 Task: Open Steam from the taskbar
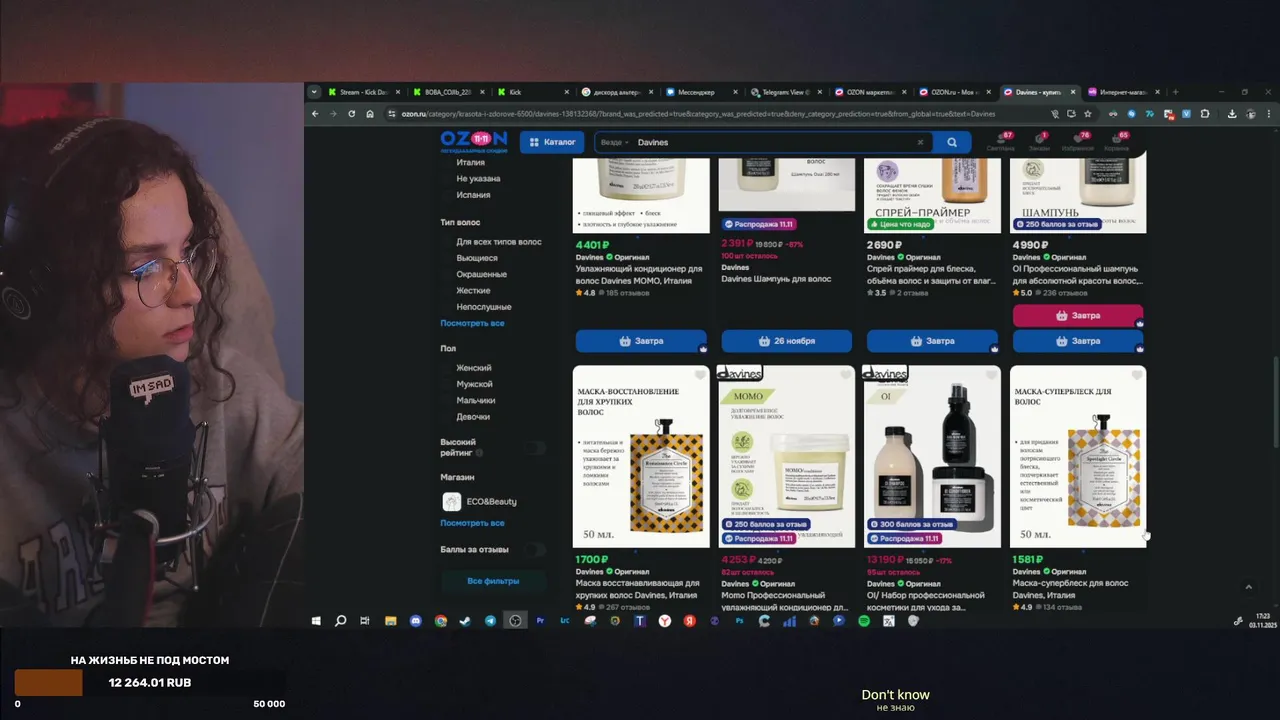click(465, 621)
